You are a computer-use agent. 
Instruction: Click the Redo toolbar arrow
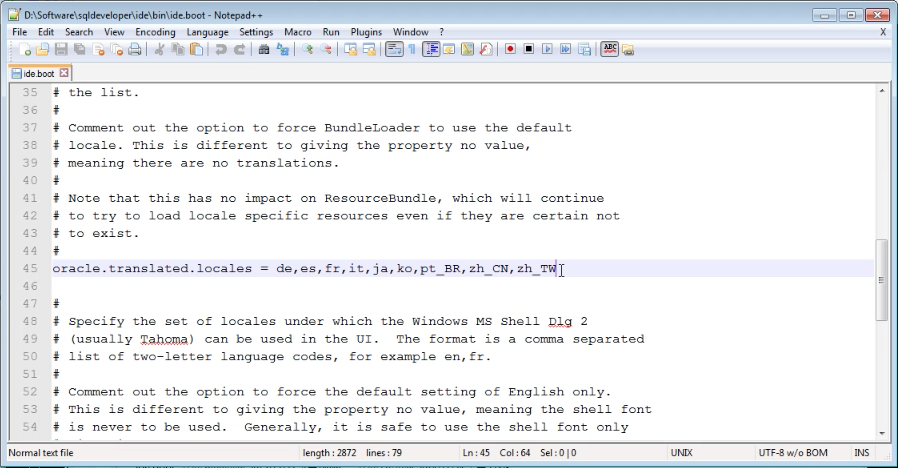tap(239, 50)
